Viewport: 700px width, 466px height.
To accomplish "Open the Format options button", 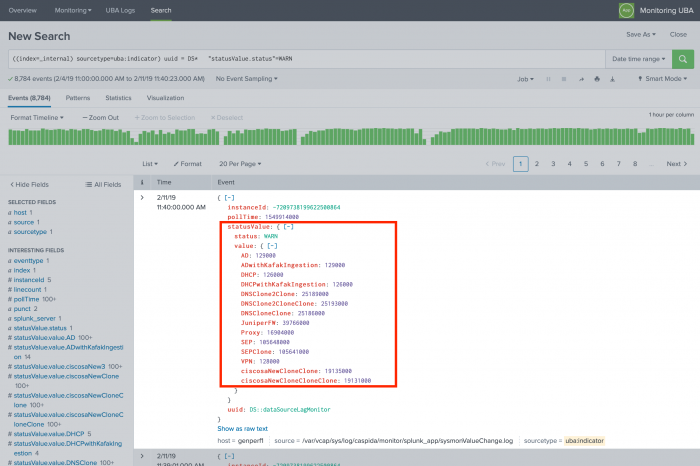I will click(188, 164).
